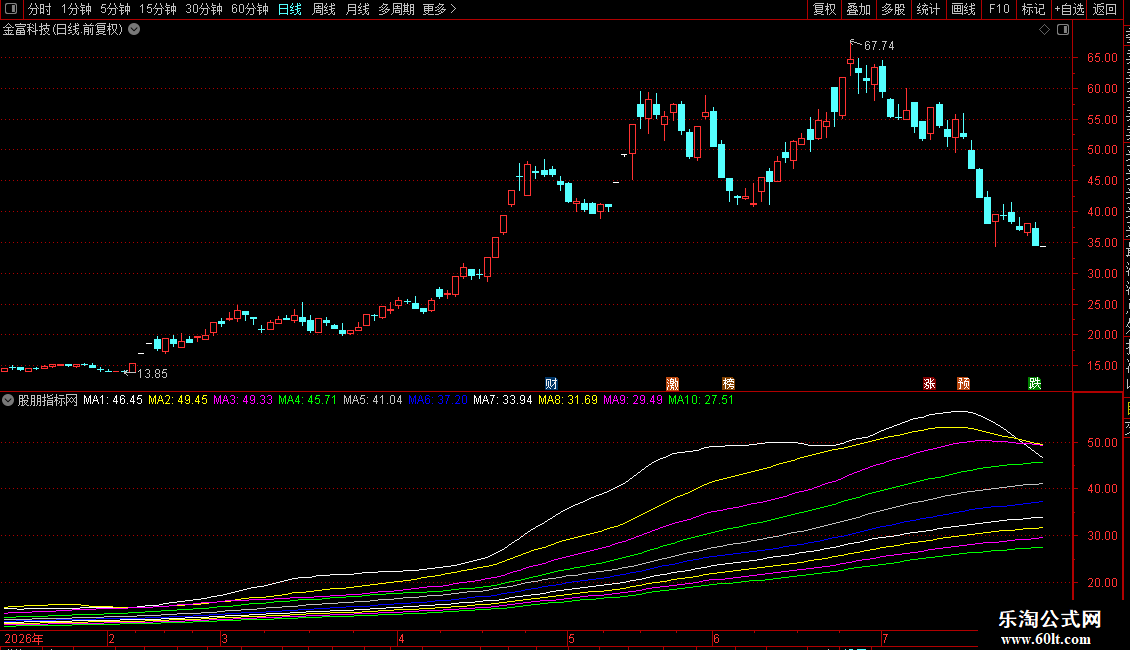The height and width of the screenshot is (650, 1130).
Task: Click 返回 to go back
Action: tap(1104, 9)
